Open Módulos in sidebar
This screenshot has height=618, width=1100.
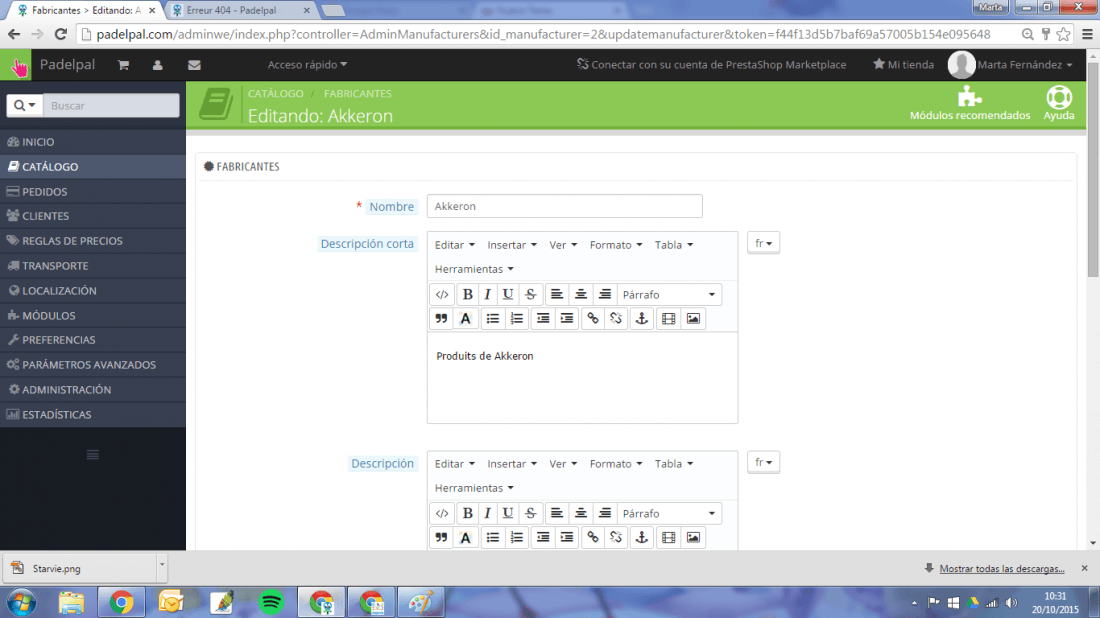tap(93, 316)
